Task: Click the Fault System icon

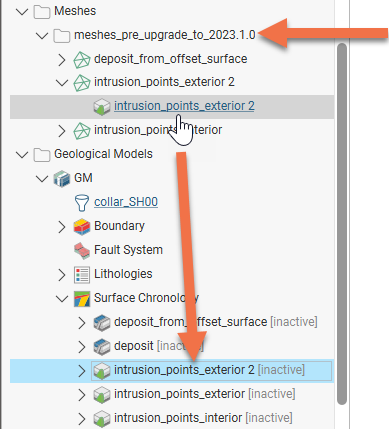Action: click(x=82, y=251)
